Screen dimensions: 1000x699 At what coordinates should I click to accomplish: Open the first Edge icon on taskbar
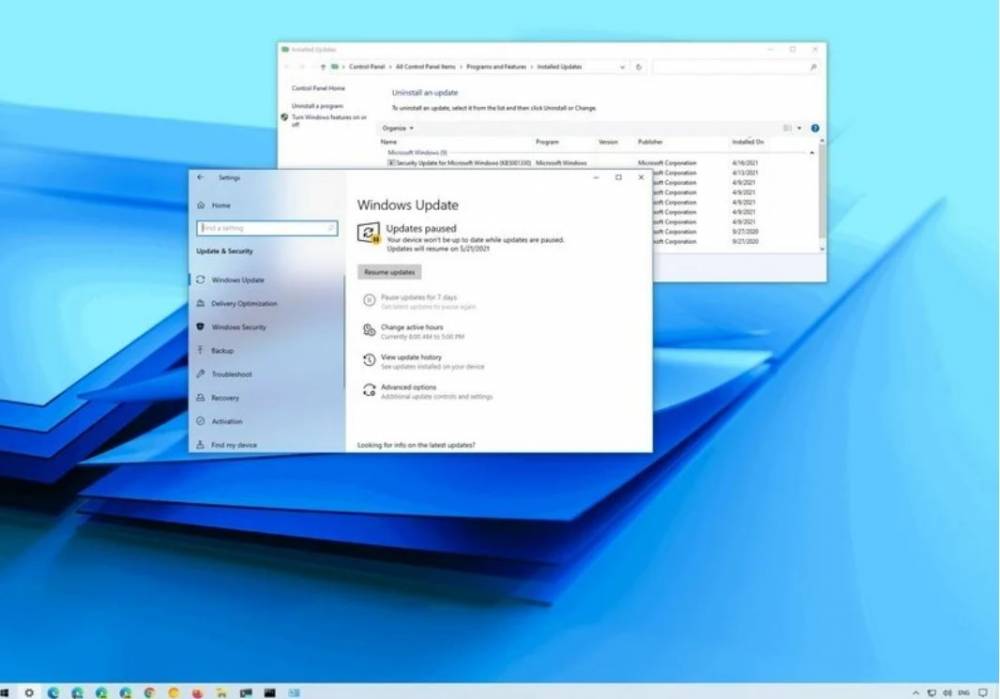click(x=53, y=693)
